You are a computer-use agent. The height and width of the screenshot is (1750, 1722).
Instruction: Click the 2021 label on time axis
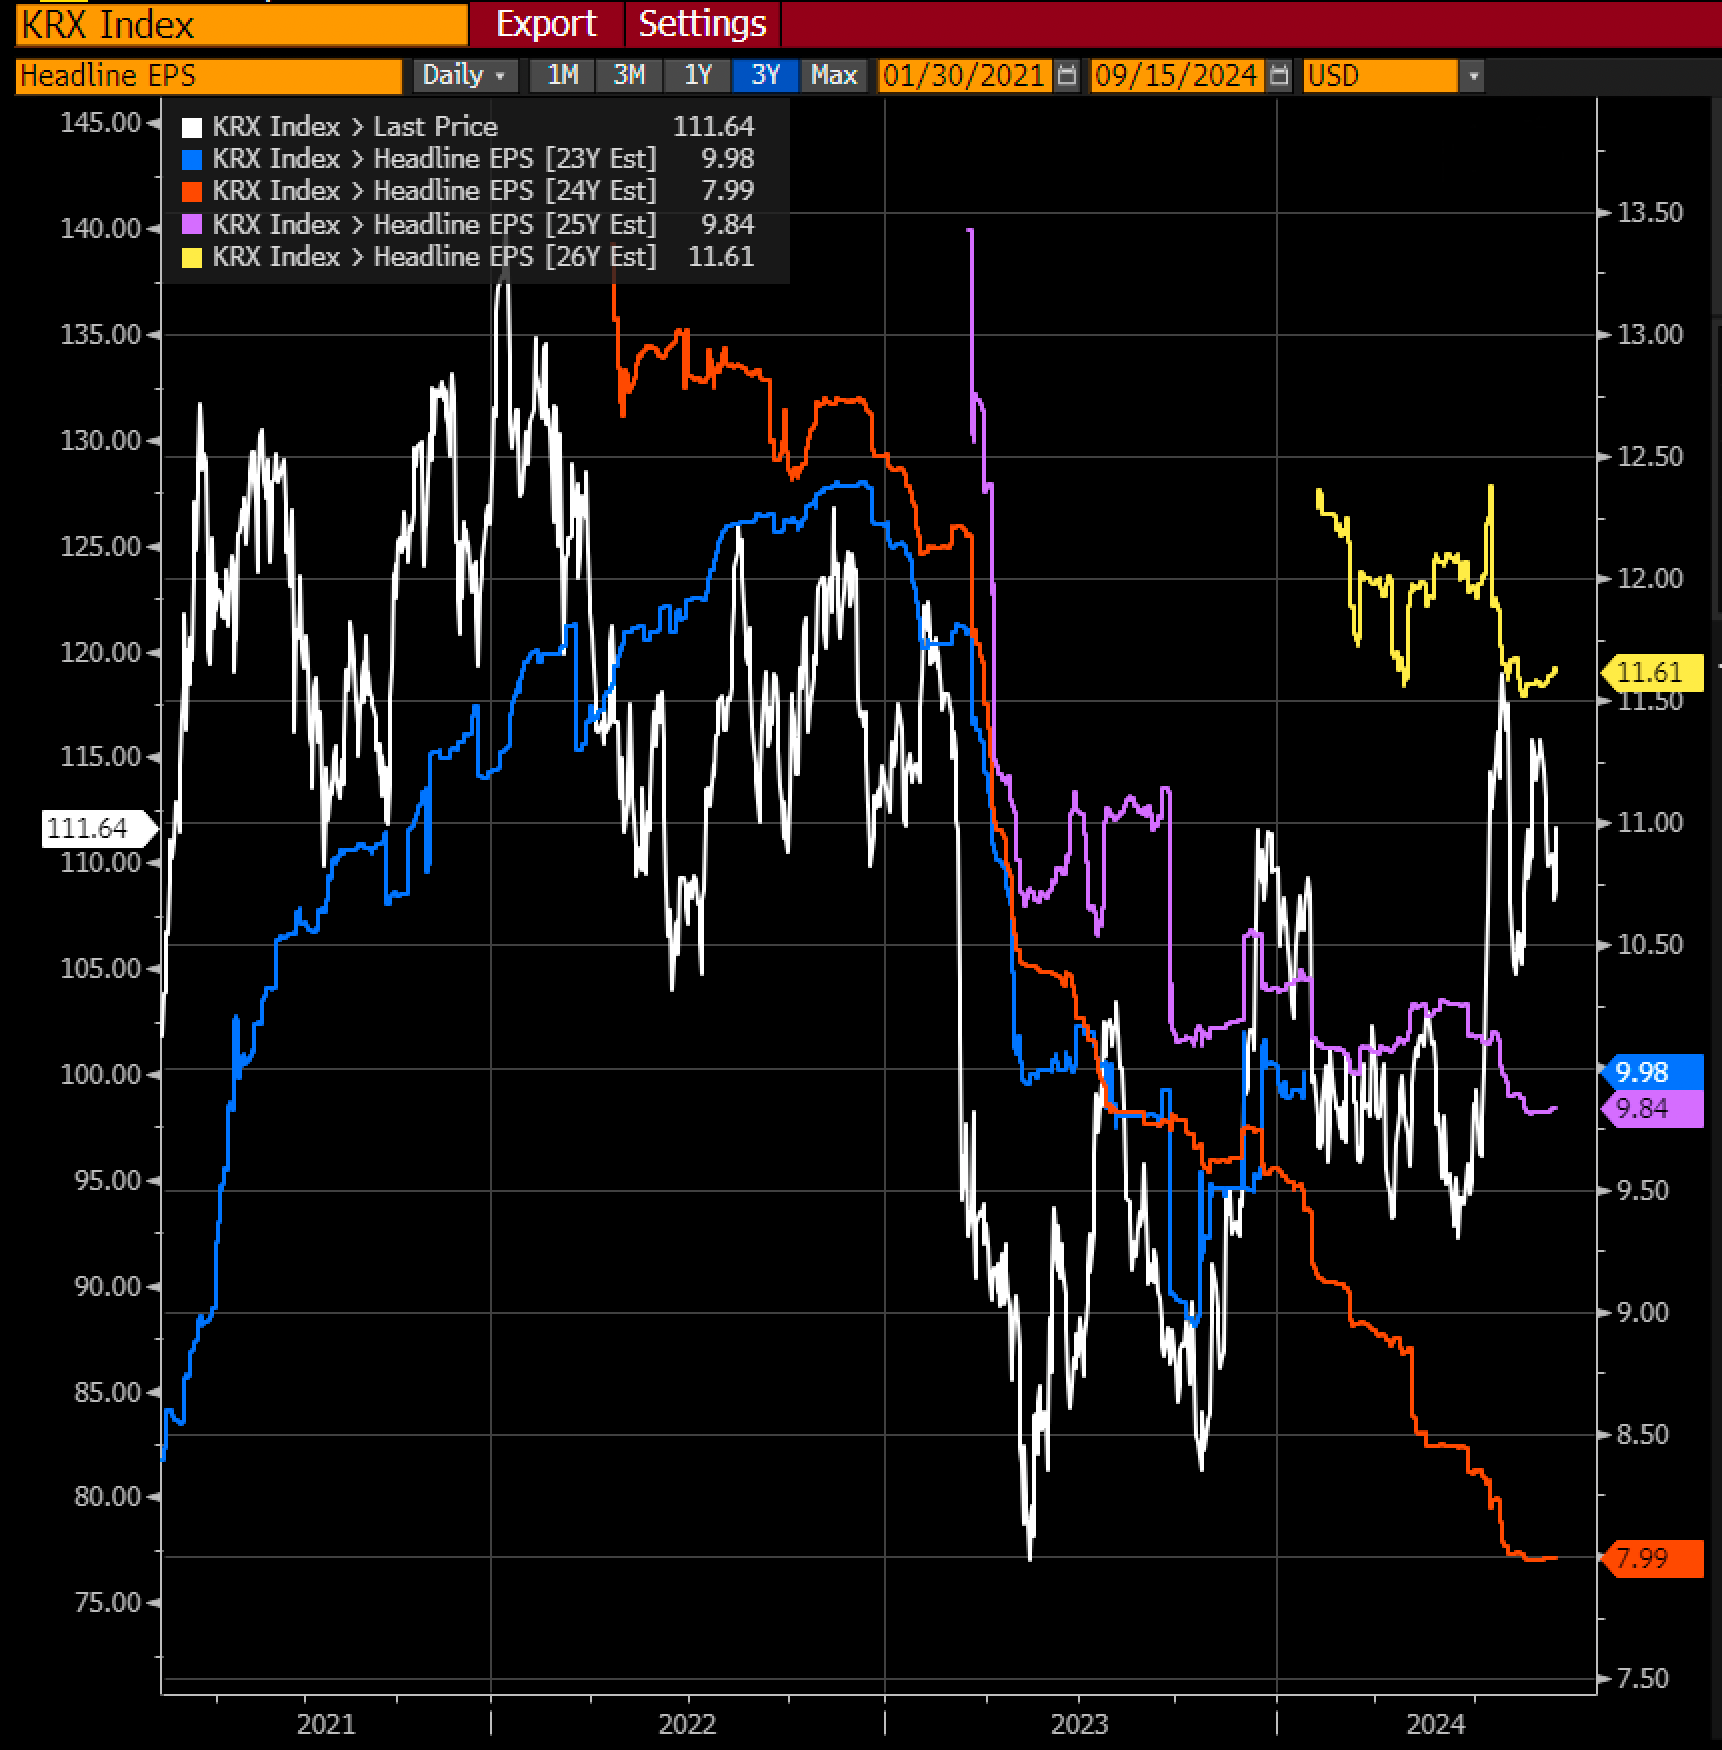click(326, 1724)
